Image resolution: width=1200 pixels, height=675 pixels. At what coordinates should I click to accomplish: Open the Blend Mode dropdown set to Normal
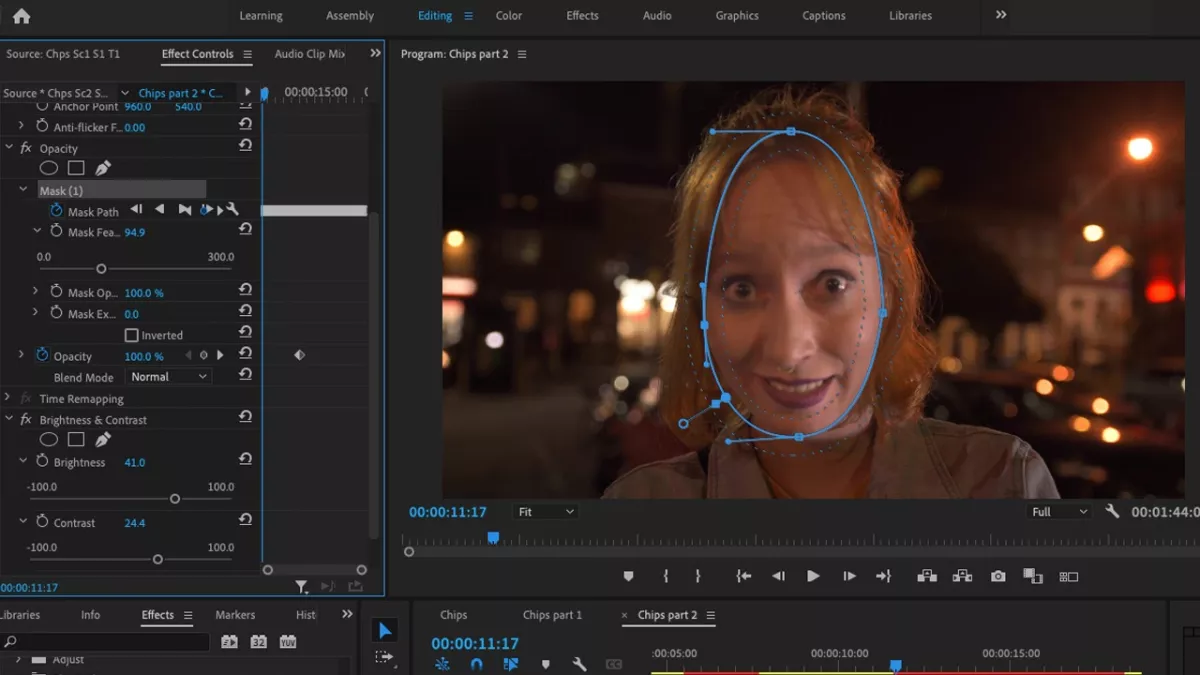[168, 376]
